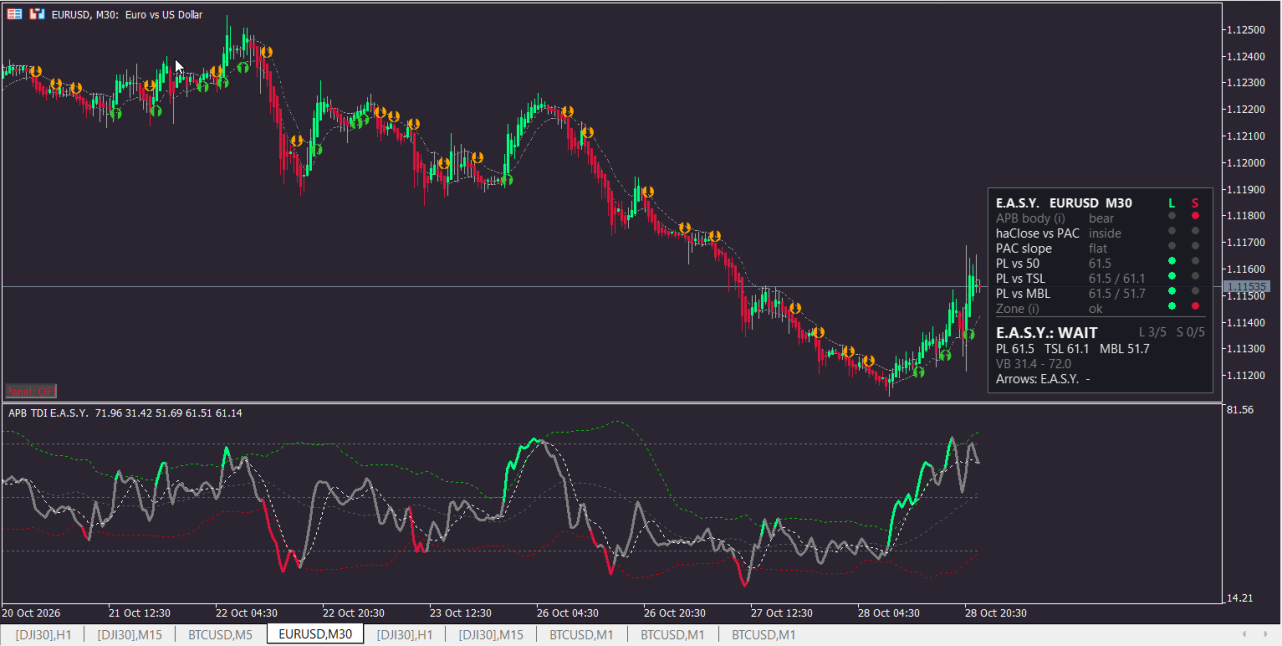Screen dimensions: 1282x646
Task: Click the PL vs 50 row label
Action: point(1018,263)
